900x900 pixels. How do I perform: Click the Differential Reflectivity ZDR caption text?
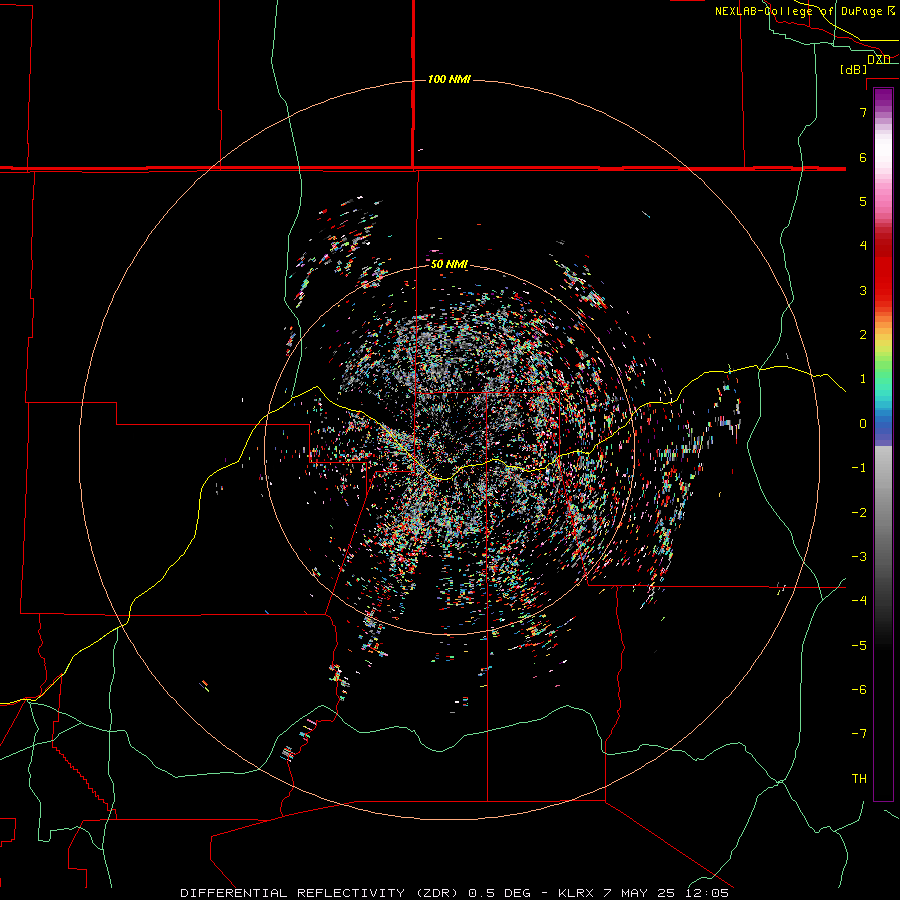454,893
